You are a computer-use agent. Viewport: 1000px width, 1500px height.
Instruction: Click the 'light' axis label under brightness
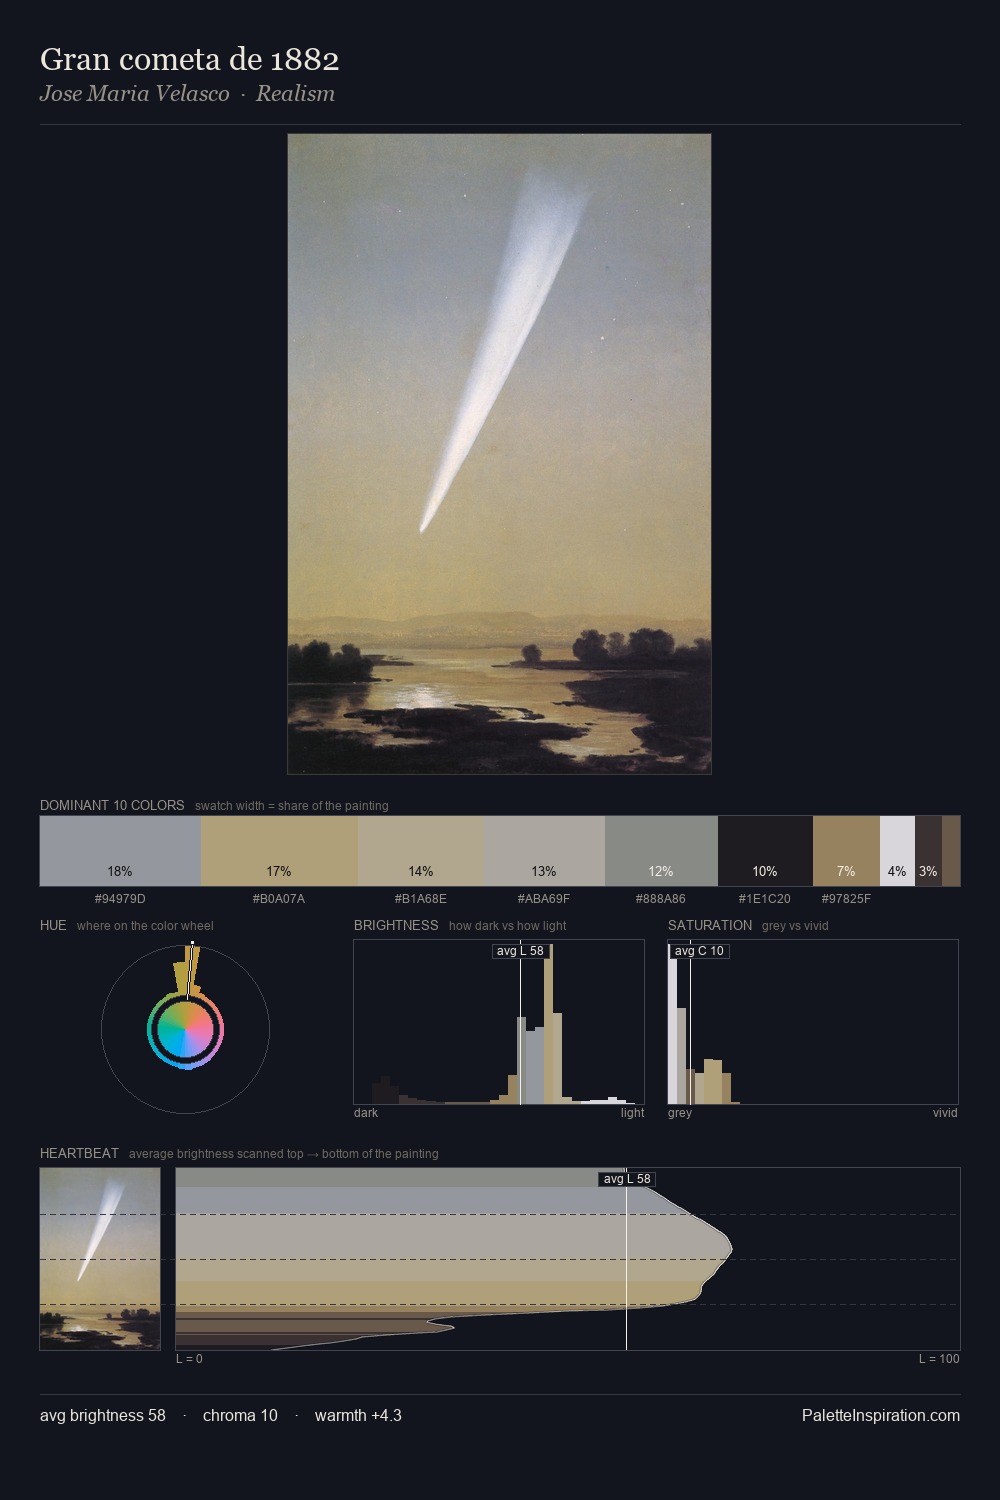(x=633, y=1113)
